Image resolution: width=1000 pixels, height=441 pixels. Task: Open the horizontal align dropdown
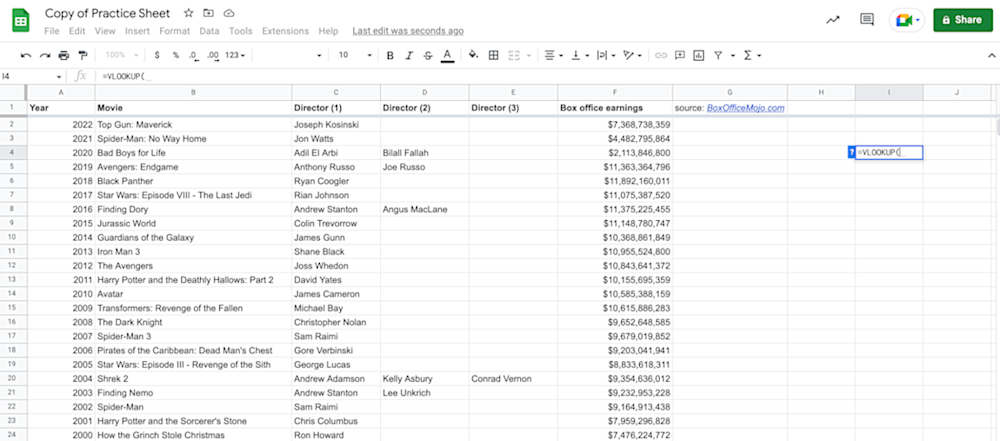(553, 56)
